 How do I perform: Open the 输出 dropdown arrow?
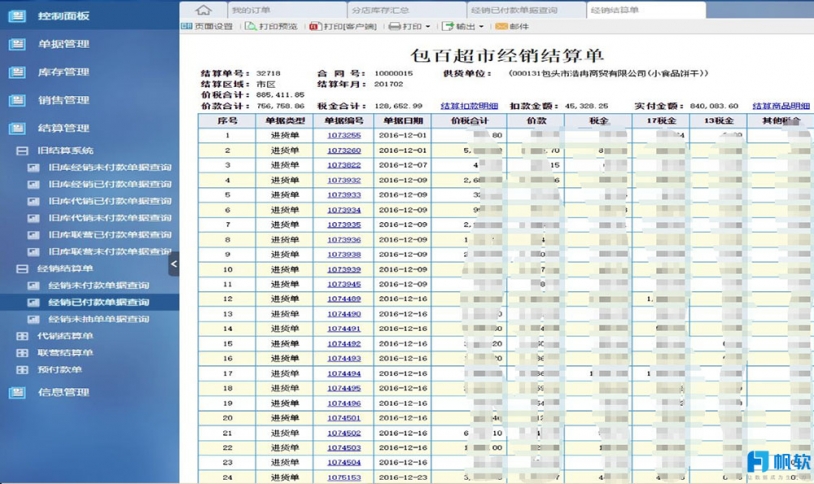point(481,26)
